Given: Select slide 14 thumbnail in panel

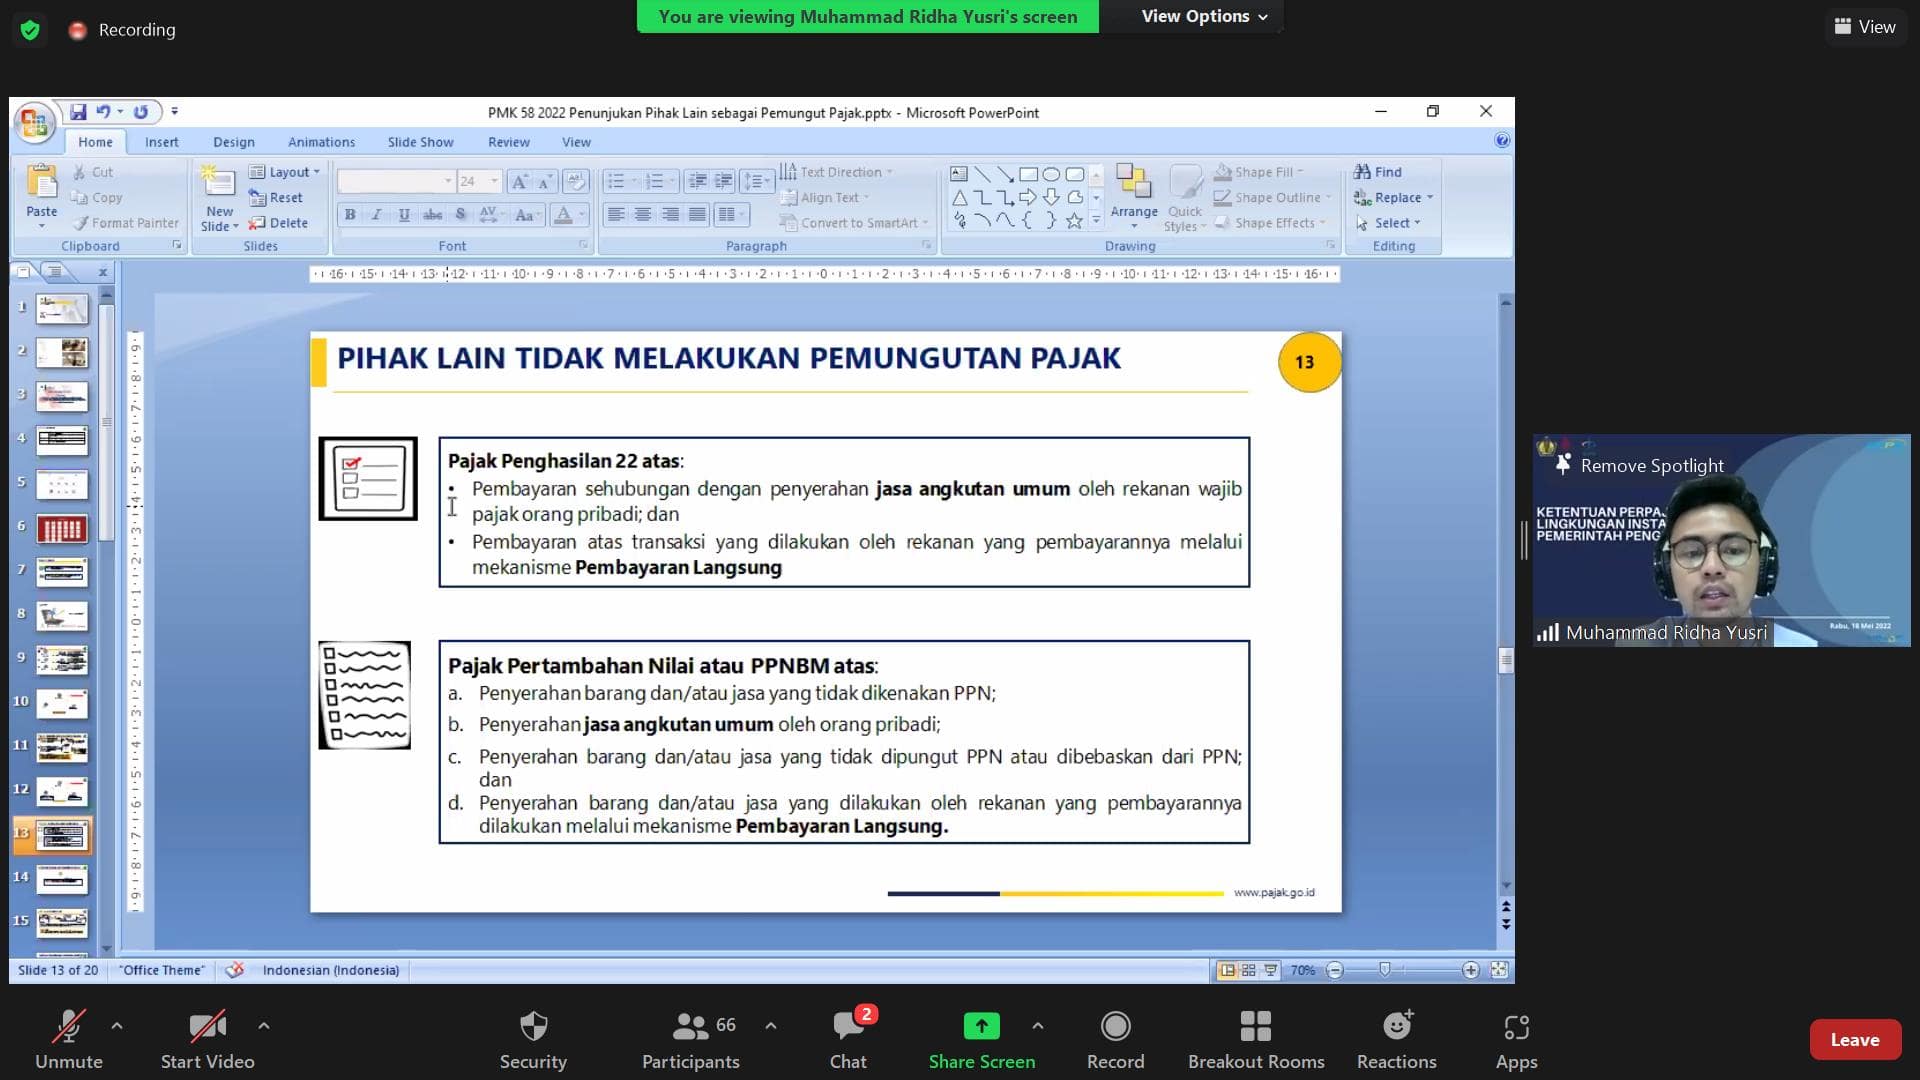Looking at the screenshot, I should pos(62,879).
